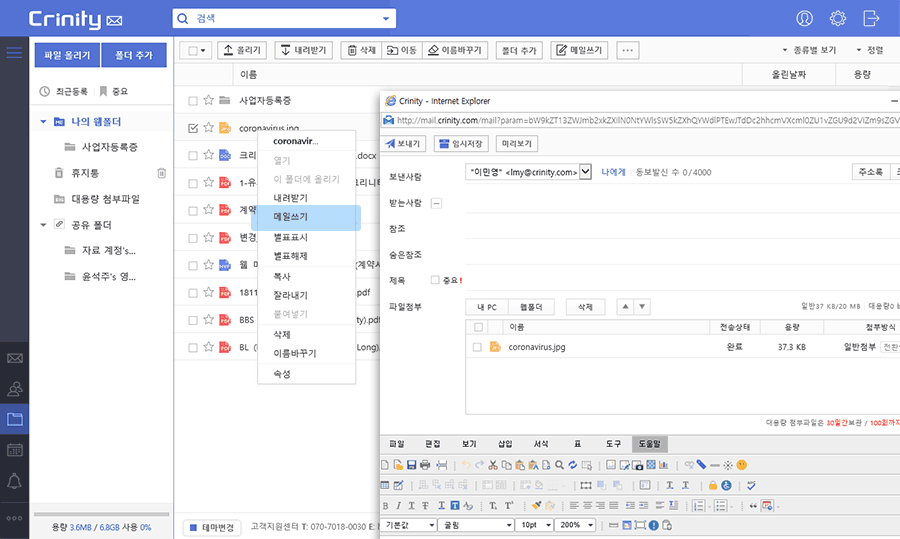Click the insert hyperlink icon in editor
Image resolution: width=900 pixels, height=539 pixels.
tap(689, 465)
